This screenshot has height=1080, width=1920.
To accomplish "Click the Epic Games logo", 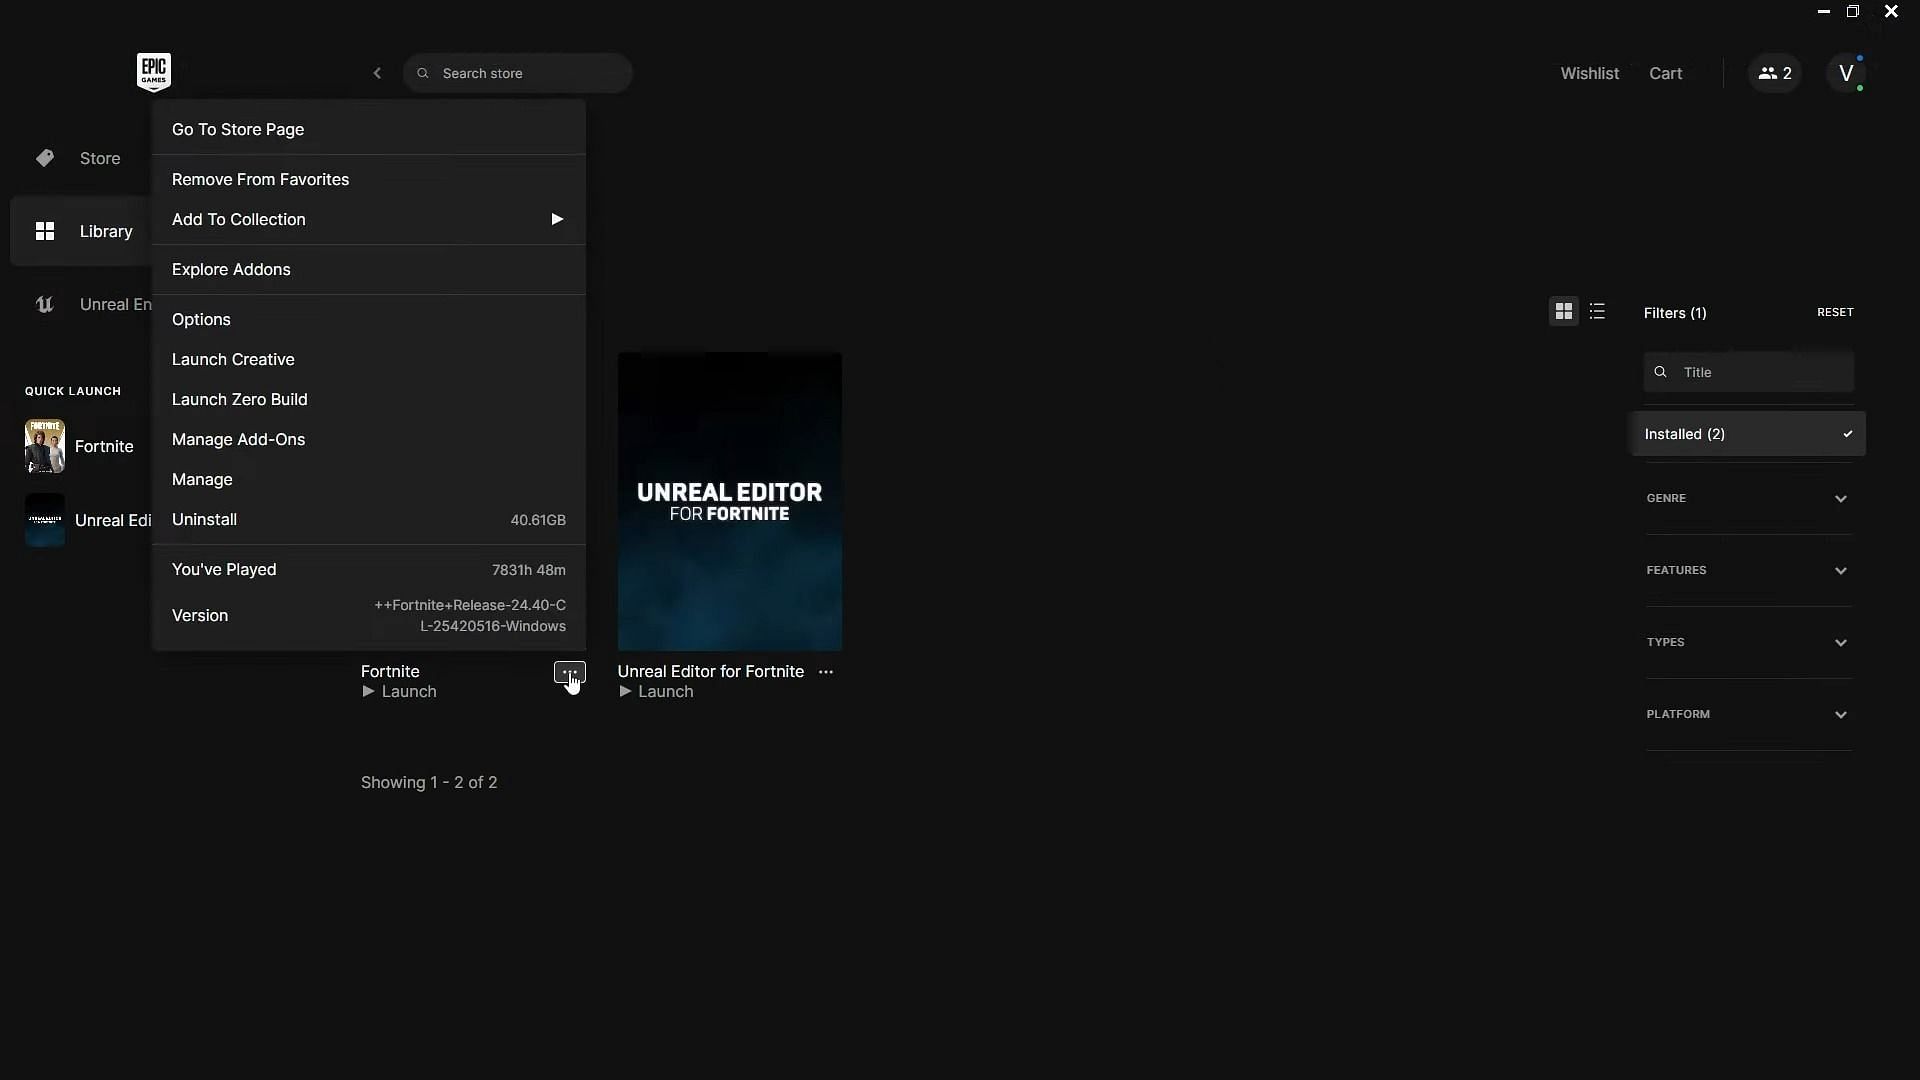I will (154, 72).
